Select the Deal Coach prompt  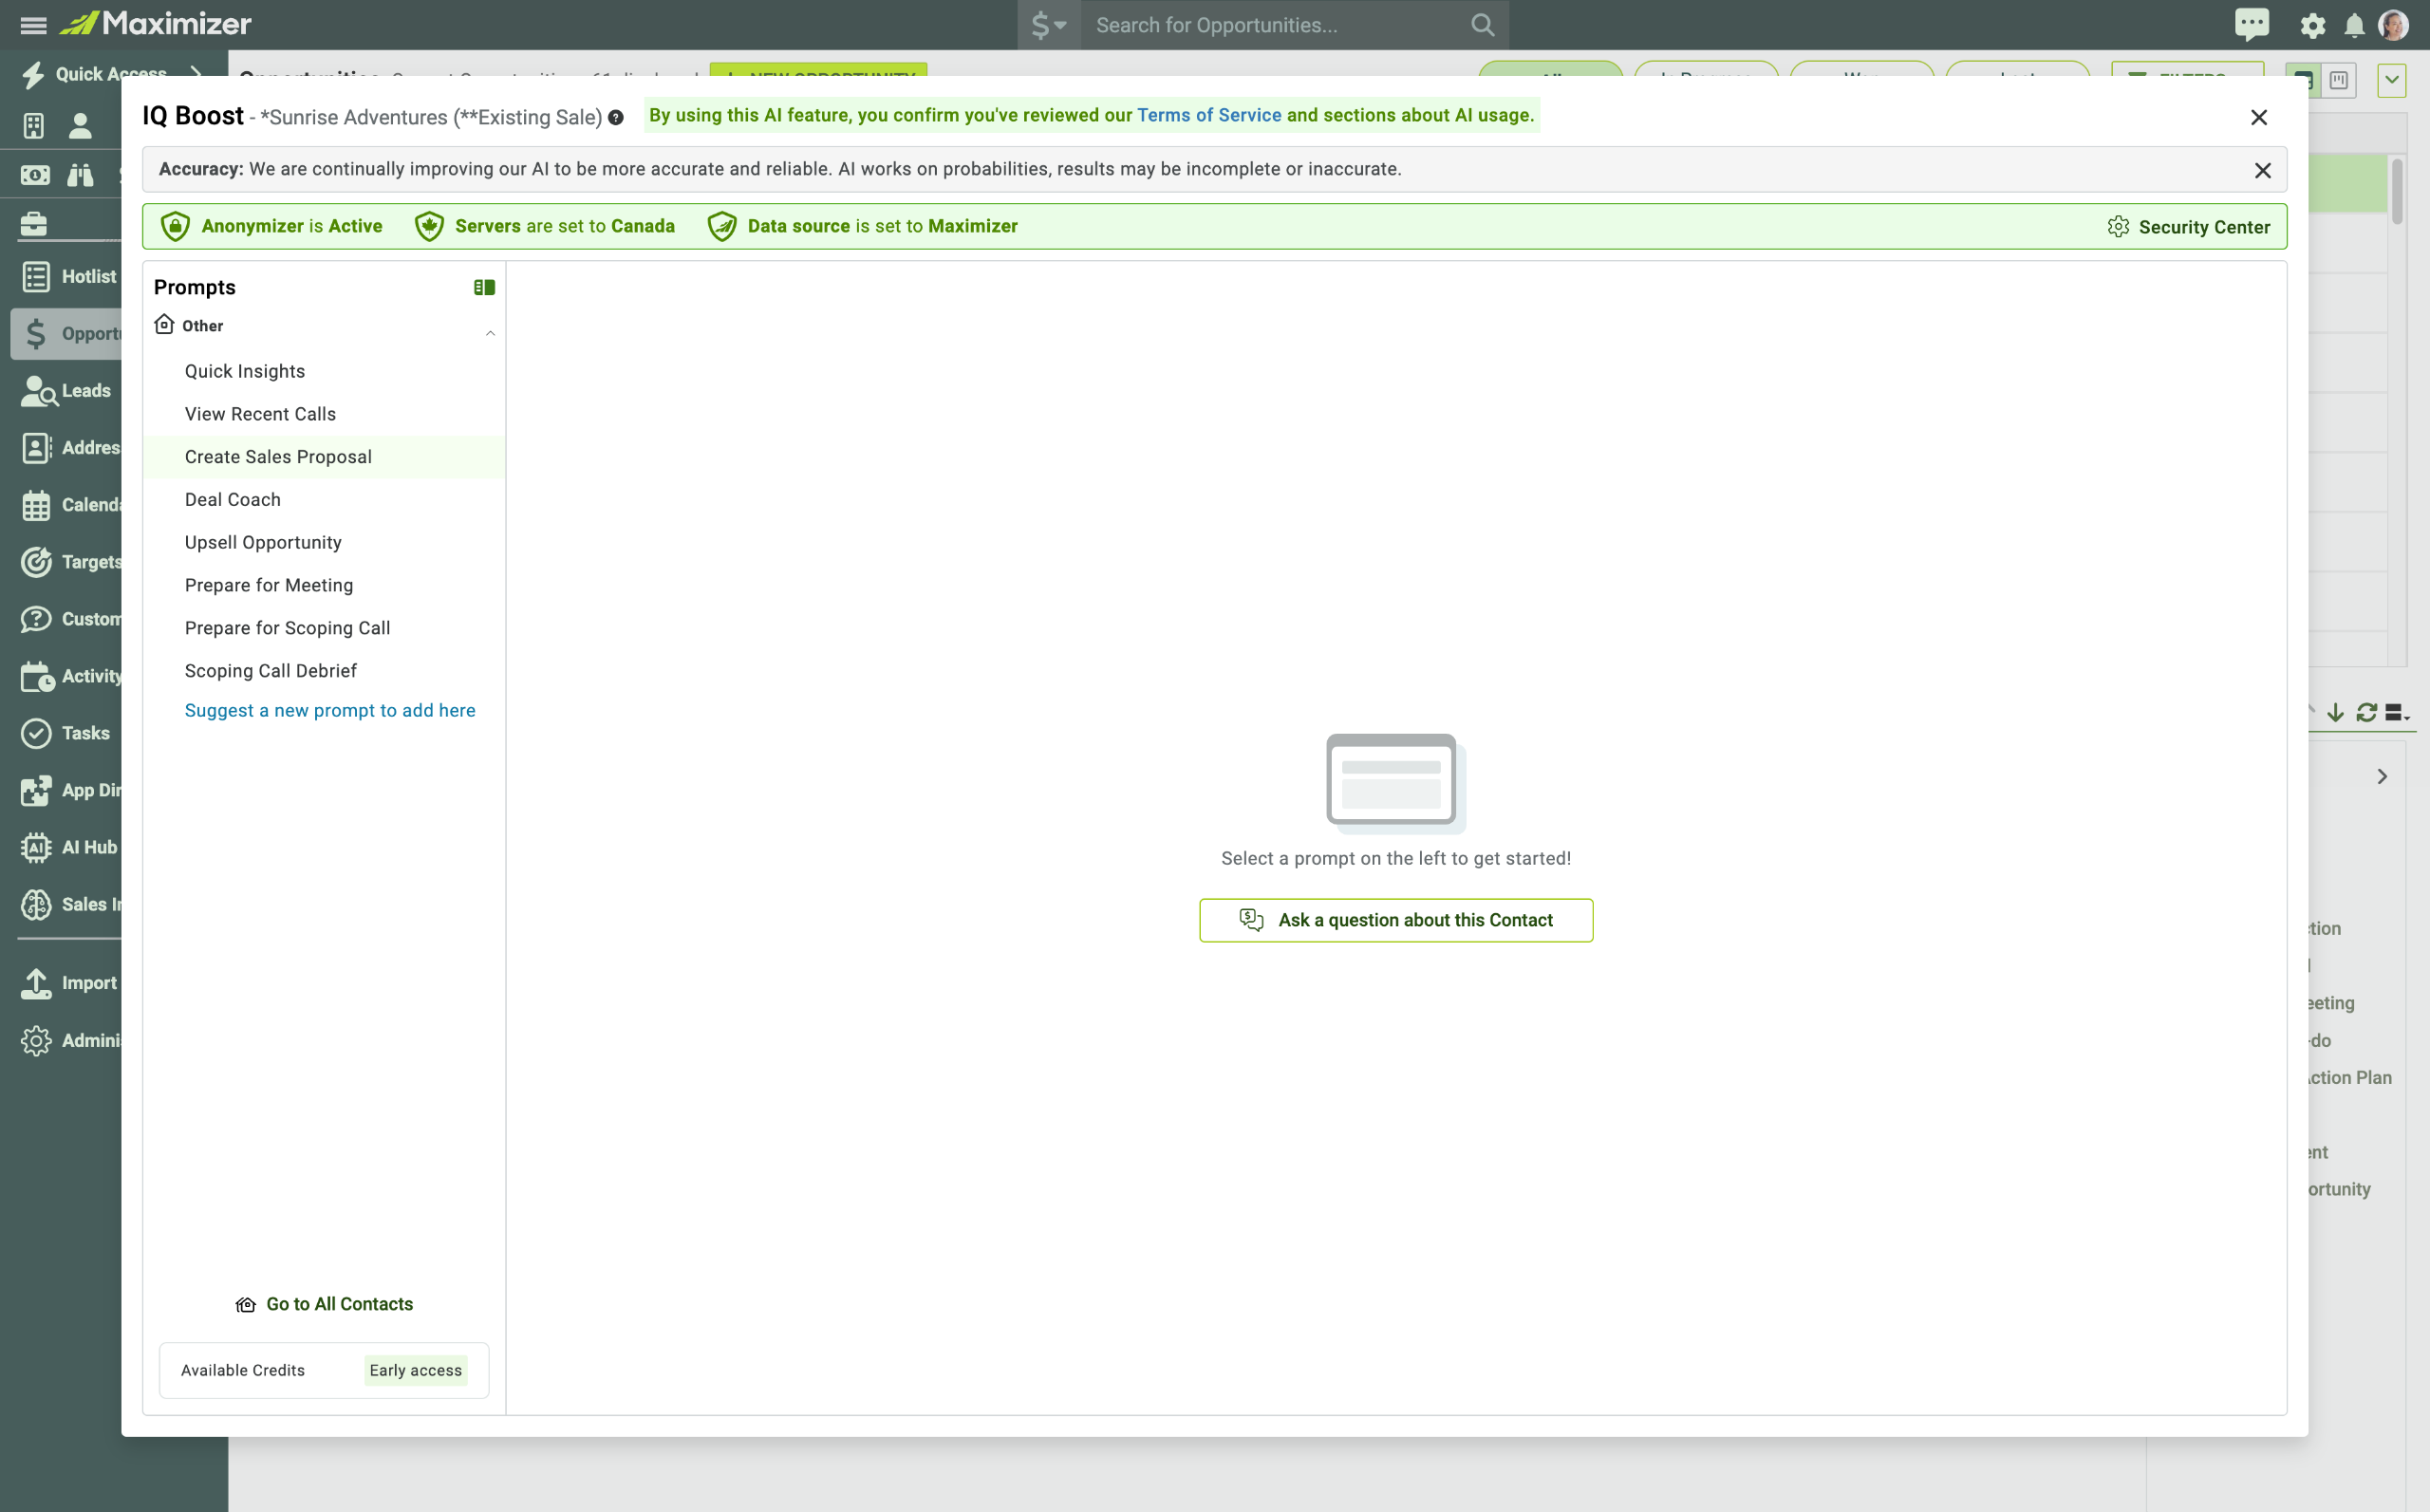point(232,500)
